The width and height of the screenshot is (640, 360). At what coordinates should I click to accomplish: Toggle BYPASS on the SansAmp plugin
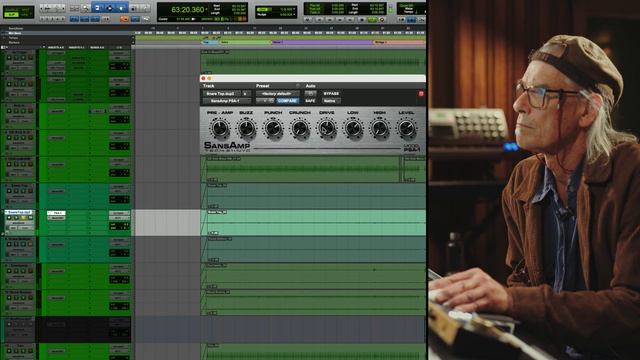coord(331,93)
